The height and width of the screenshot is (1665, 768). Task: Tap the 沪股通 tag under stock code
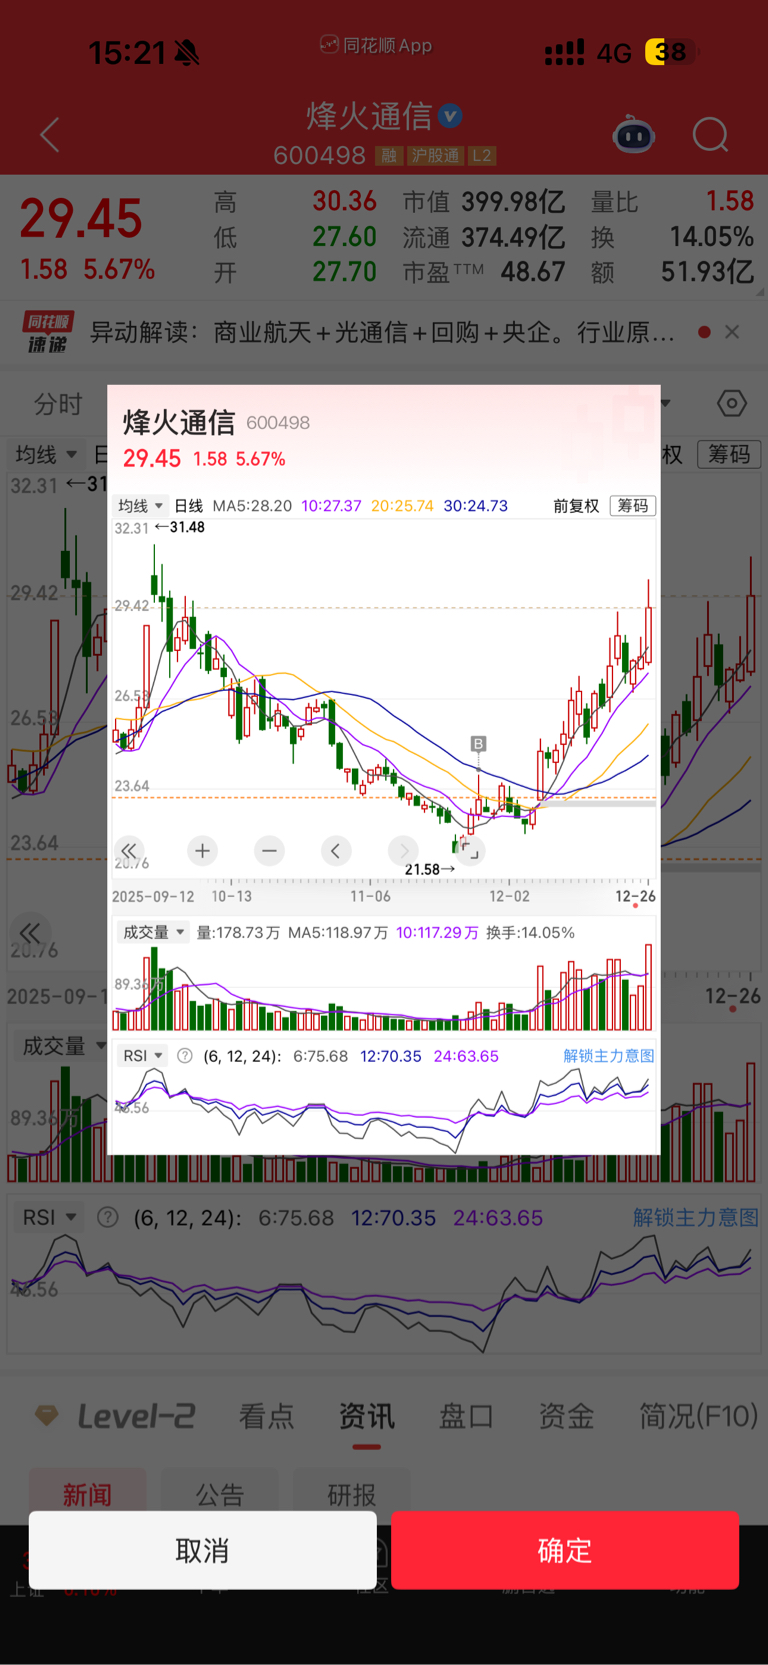[435, 156]
